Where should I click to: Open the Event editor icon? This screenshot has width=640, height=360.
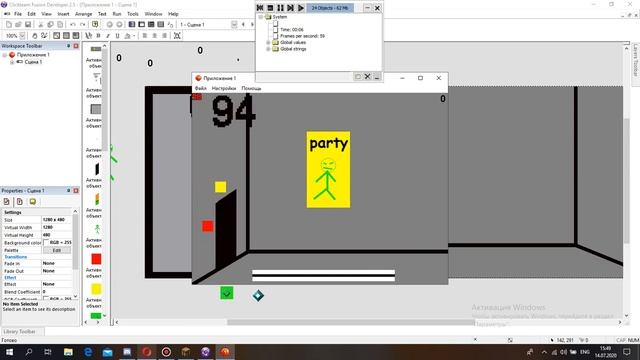click(151, 24)
